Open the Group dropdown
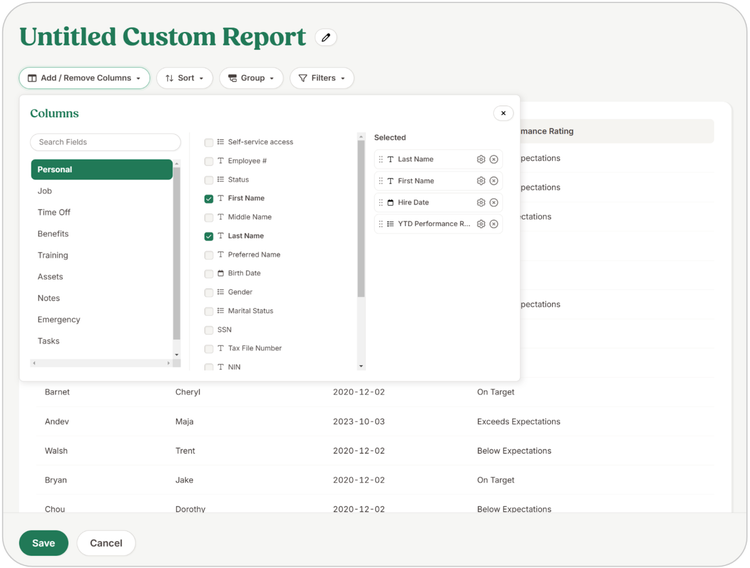This screenshot has width=750, height=568. coord(251,78)
